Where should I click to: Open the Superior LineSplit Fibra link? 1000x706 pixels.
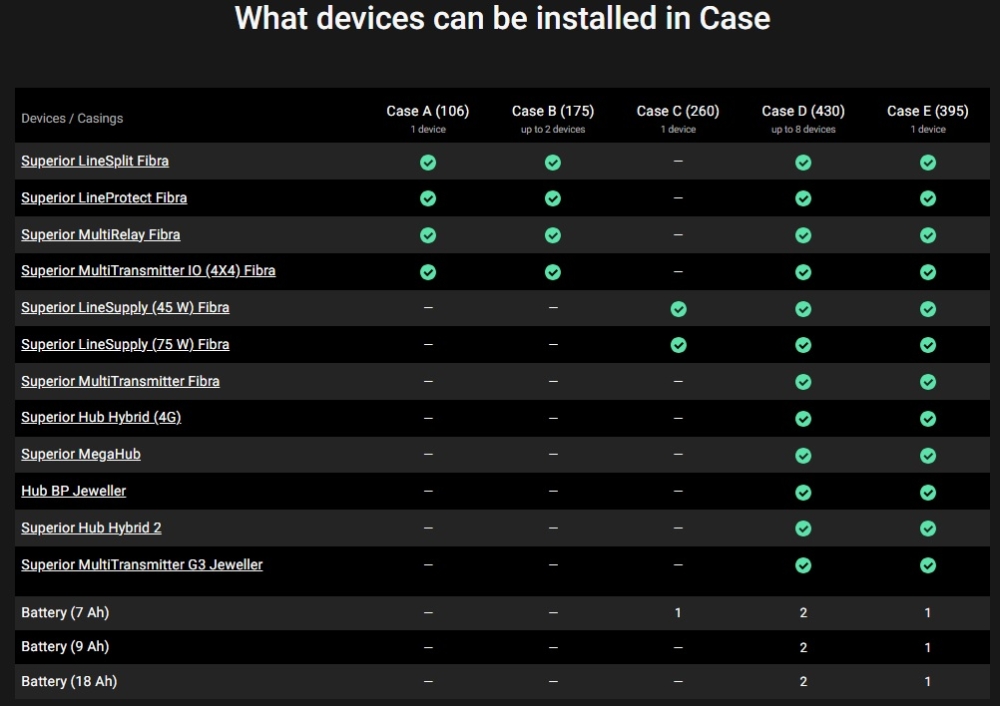click(x=95, y=161)
